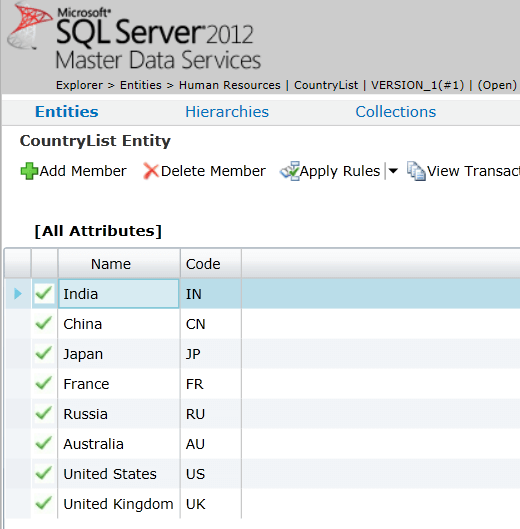Click the green plus Add Member icon

coord(29,171)
